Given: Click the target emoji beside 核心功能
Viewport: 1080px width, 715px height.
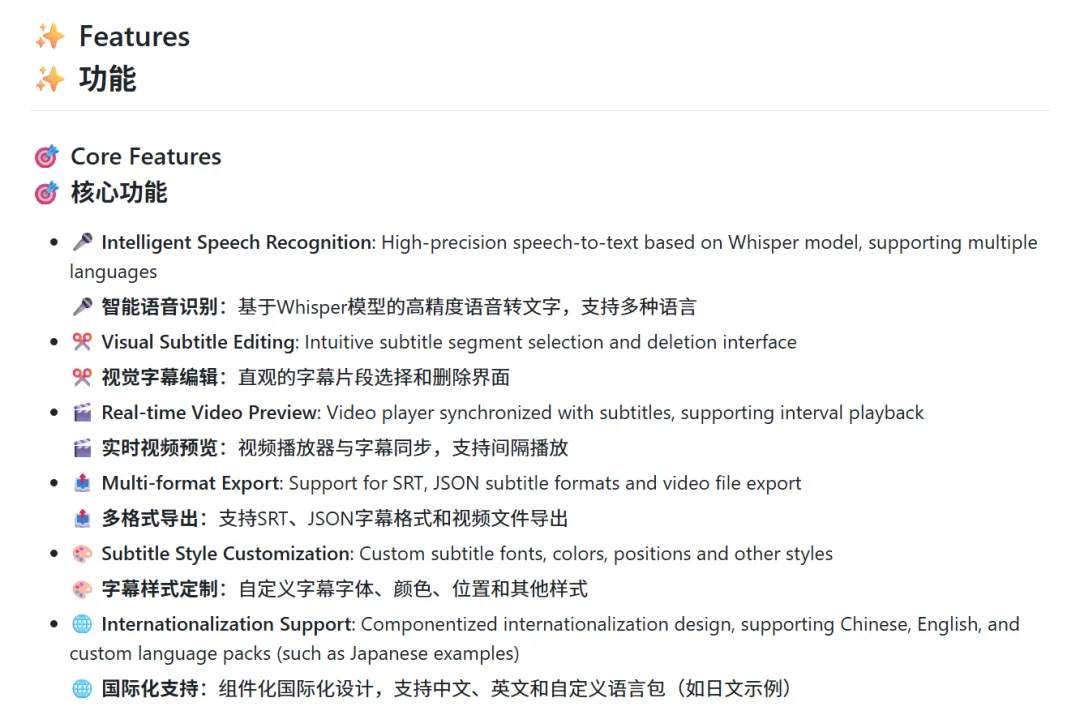Looking at the screenshot, I should [46, 193].
